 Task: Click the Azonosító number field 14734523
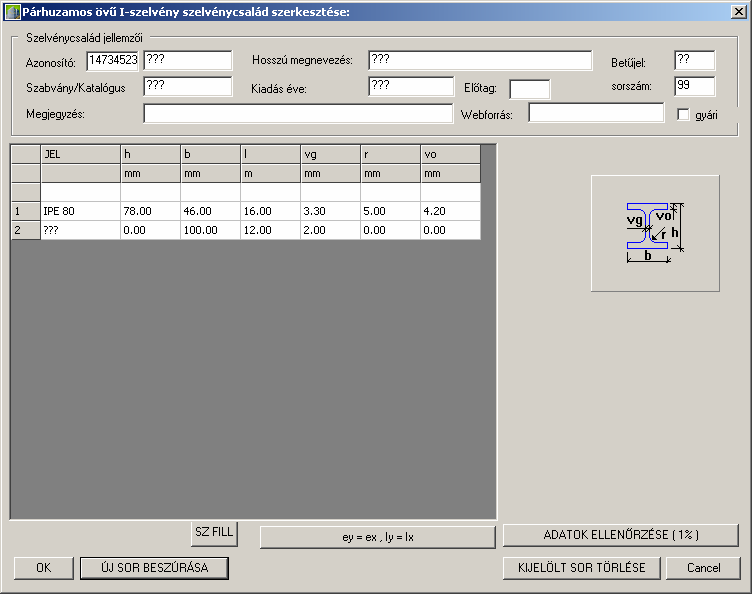113,60
